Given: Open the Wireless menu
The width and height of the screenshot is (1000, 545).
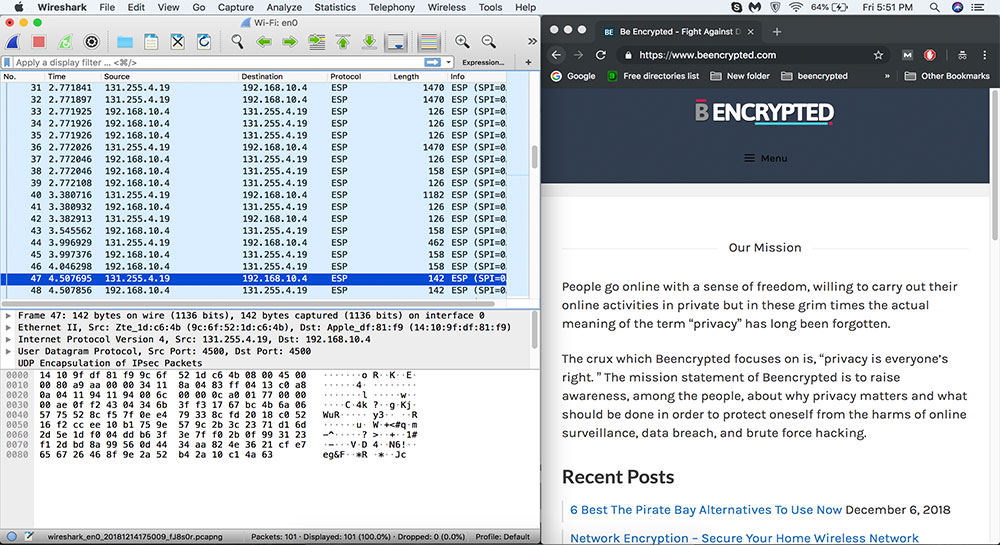Looking at the screenshot, I should [x=446, y=8].
